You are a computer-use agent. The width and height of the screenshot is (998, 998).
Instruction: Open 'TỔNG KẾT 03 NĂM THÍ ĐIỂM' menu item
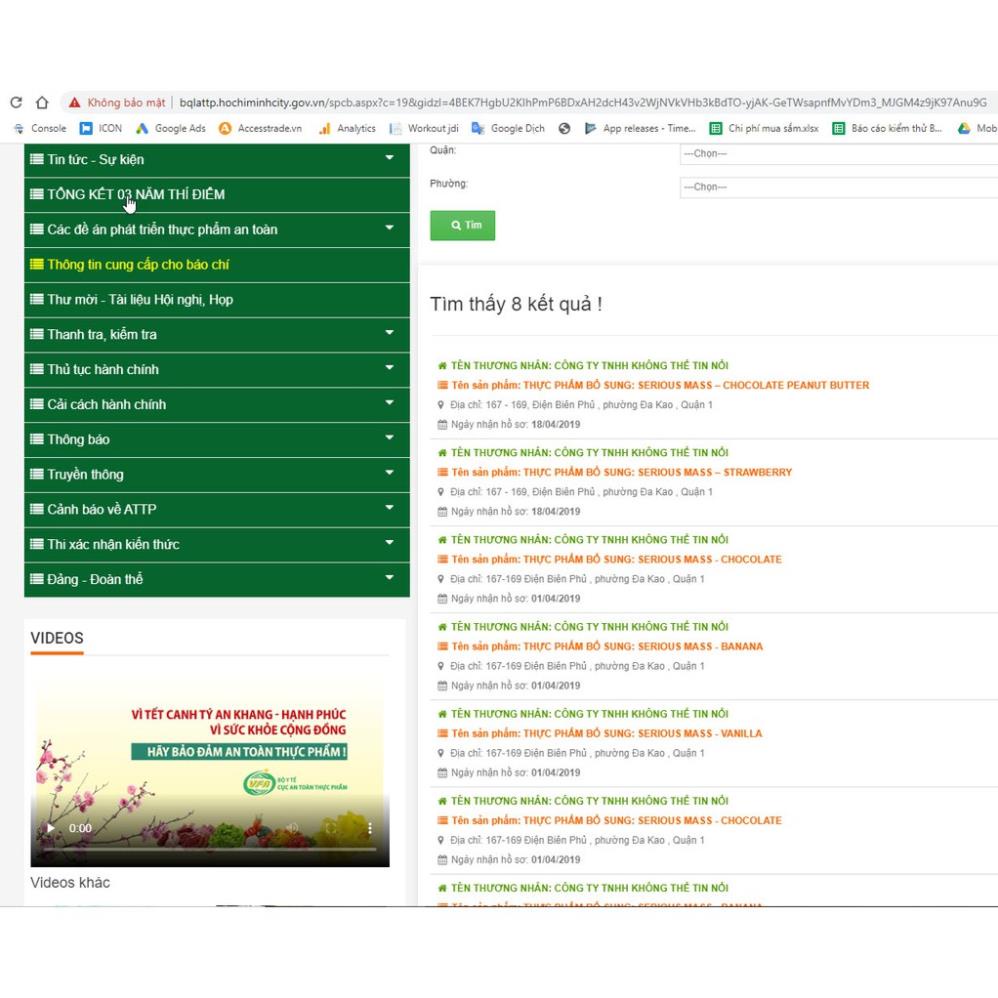135,194
